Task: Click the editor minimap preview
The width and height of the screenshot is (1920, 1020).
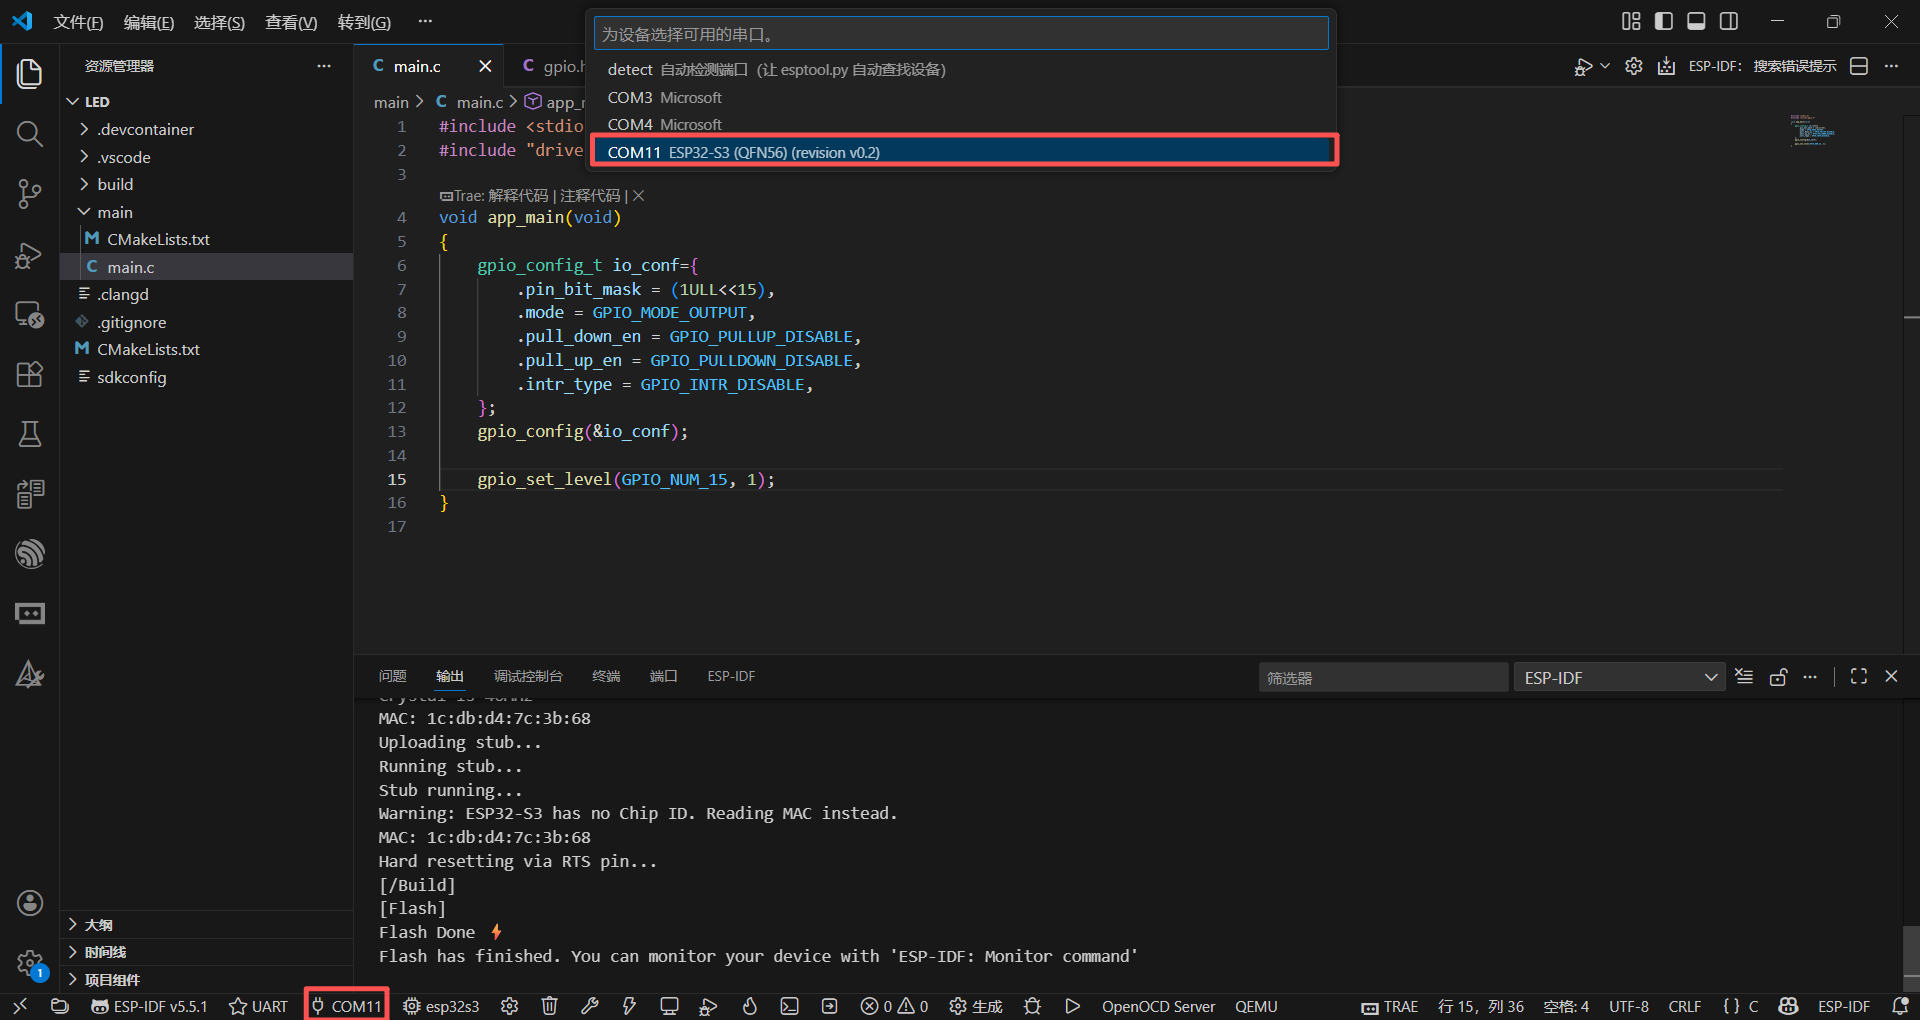Action: tap(1813, 131)
